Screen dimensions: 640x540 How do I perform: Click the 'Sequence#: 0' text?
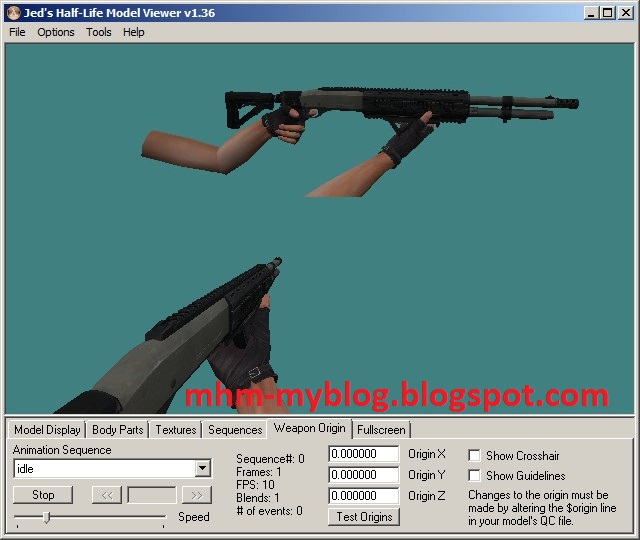click(270, 459)
